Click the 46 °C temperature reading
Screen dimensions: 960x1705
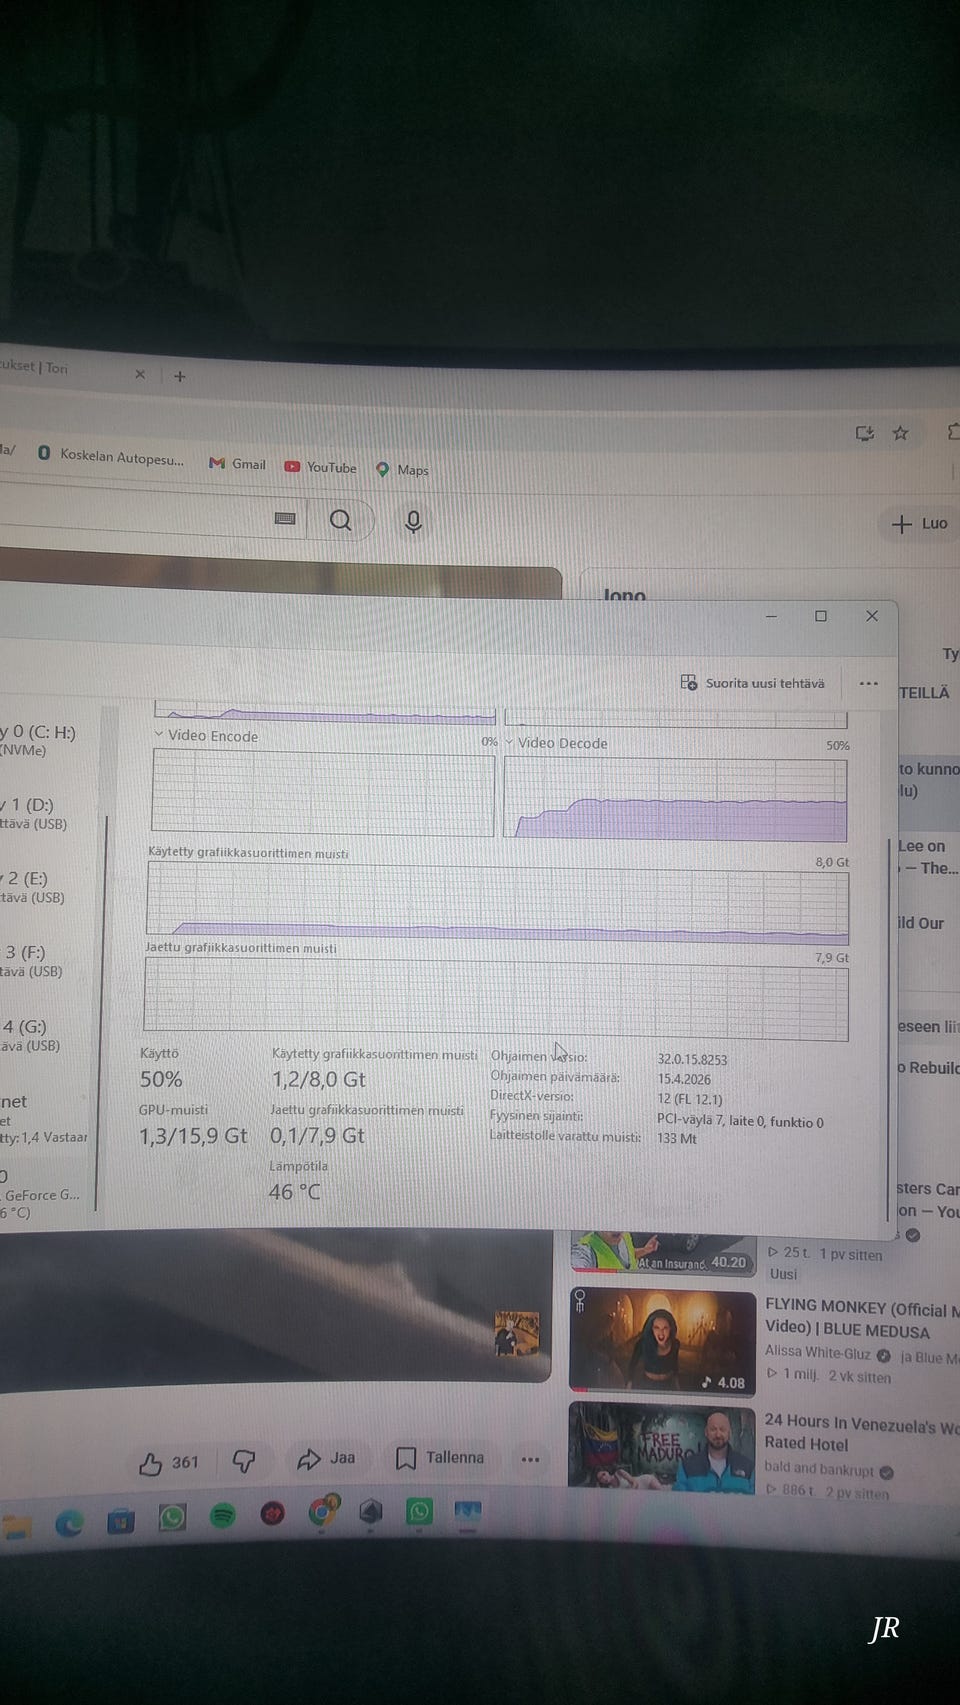[x=294, y=1192]
